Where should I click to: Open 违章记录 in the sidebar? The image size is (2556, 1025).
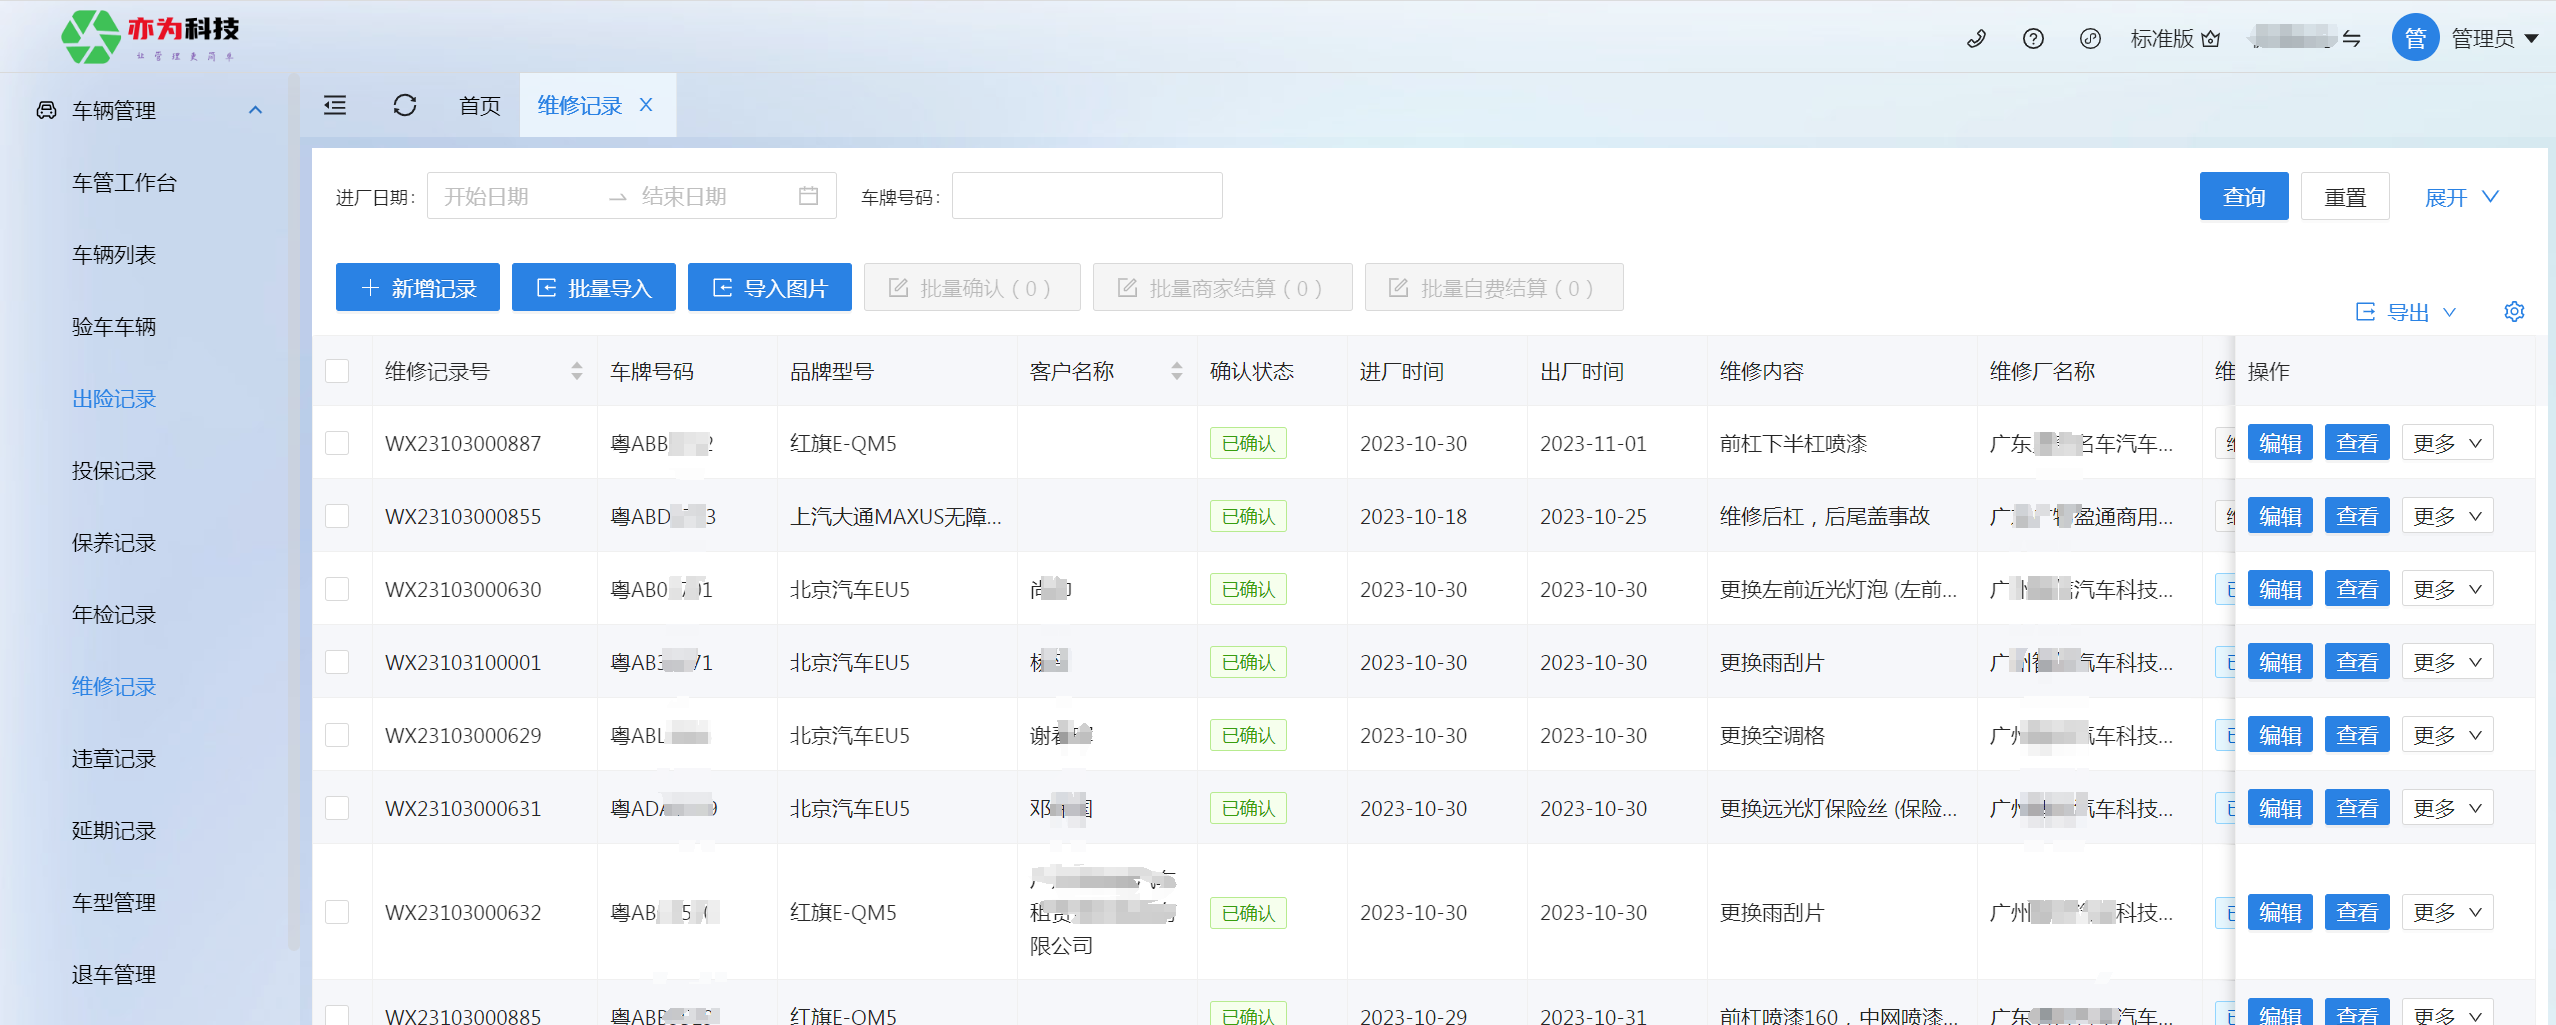pos(114,758)
